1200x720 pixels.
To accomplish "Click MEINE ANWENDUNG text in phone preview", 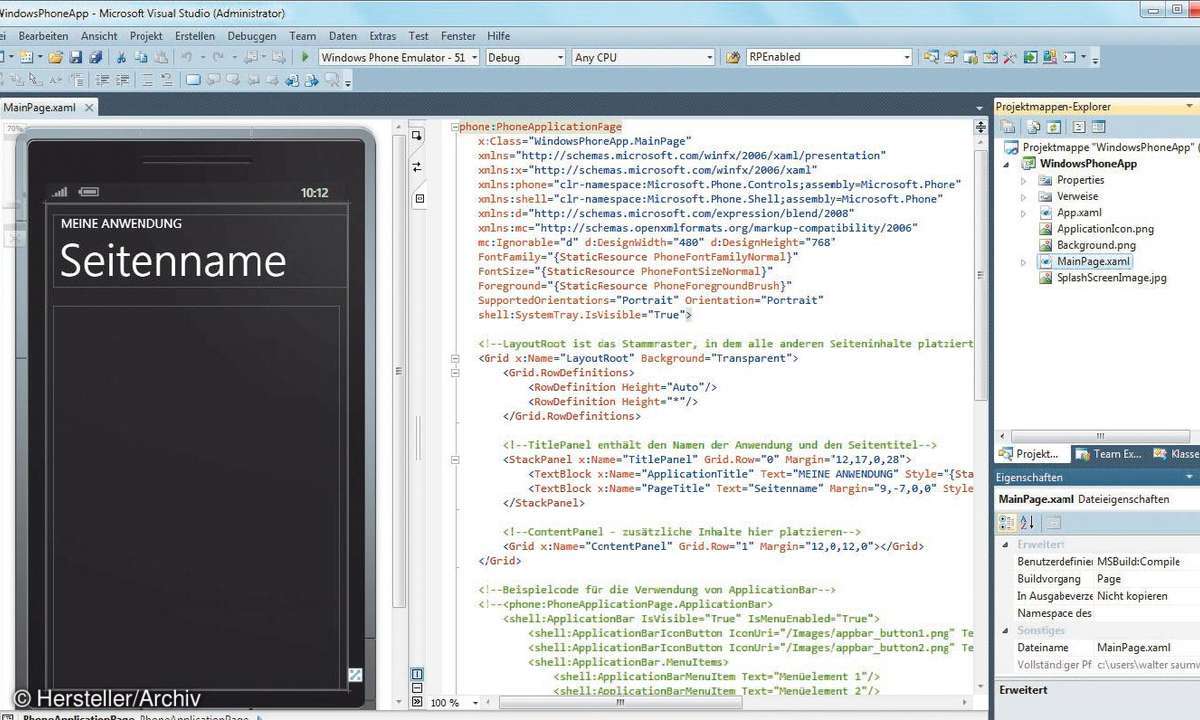I will click(x=121, y=223).
